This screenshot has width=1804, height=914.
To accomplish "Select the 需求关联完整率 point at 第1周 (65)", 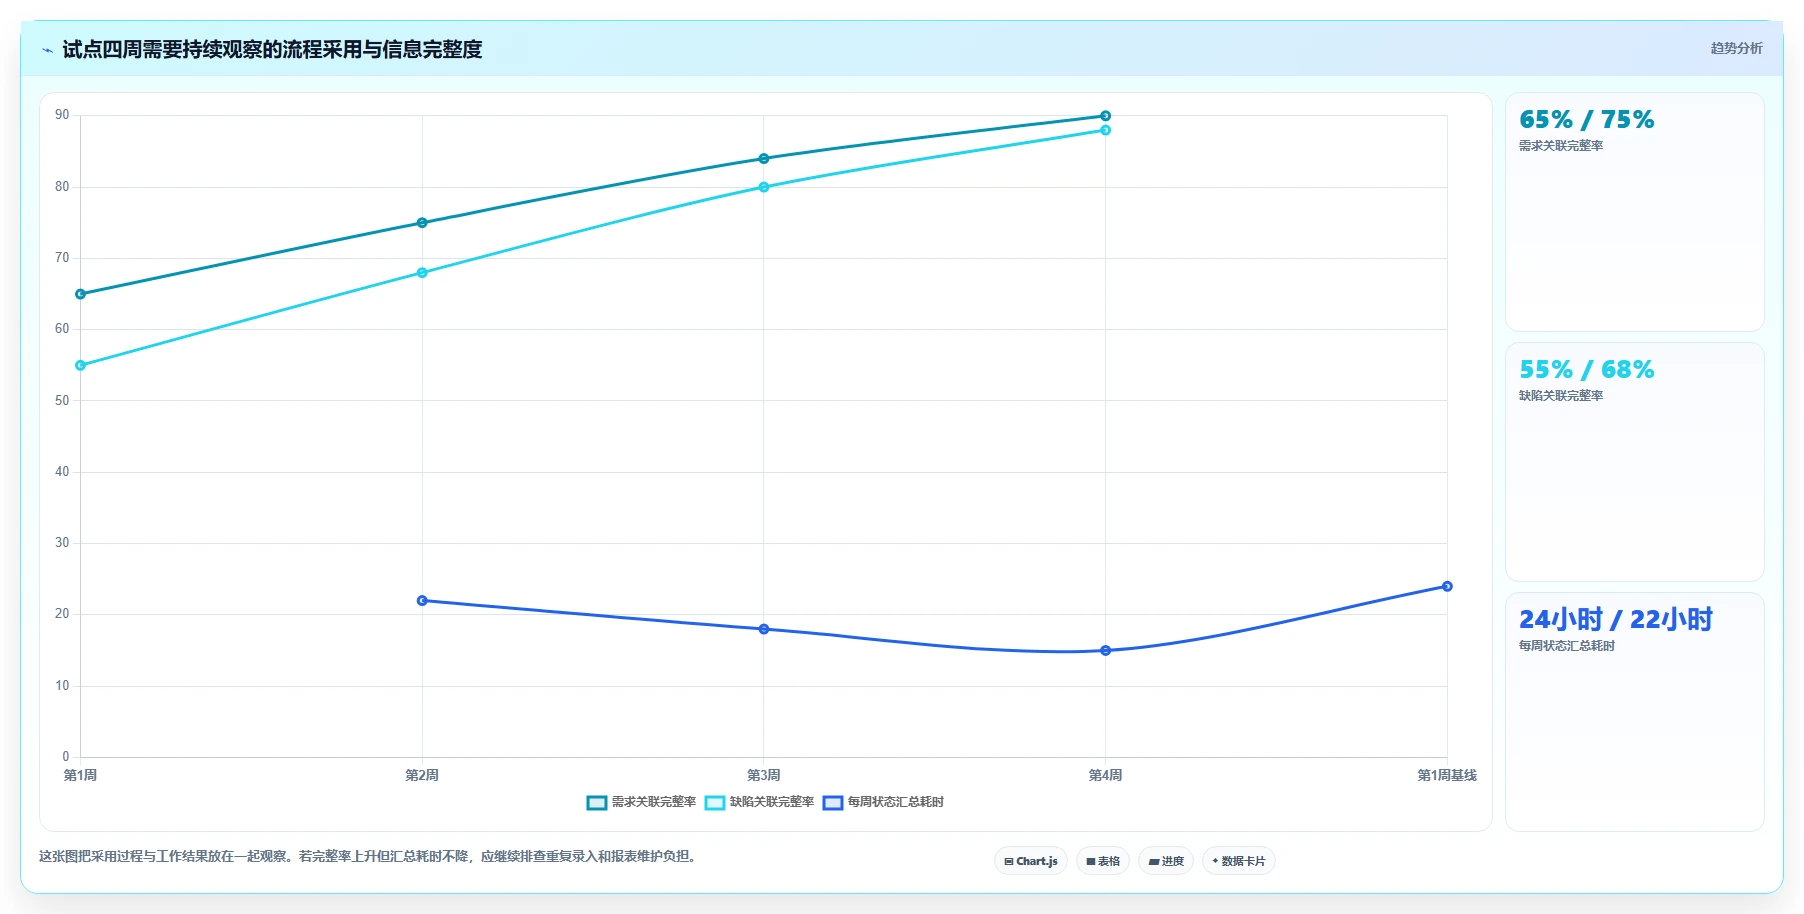I will pos(81,294).
